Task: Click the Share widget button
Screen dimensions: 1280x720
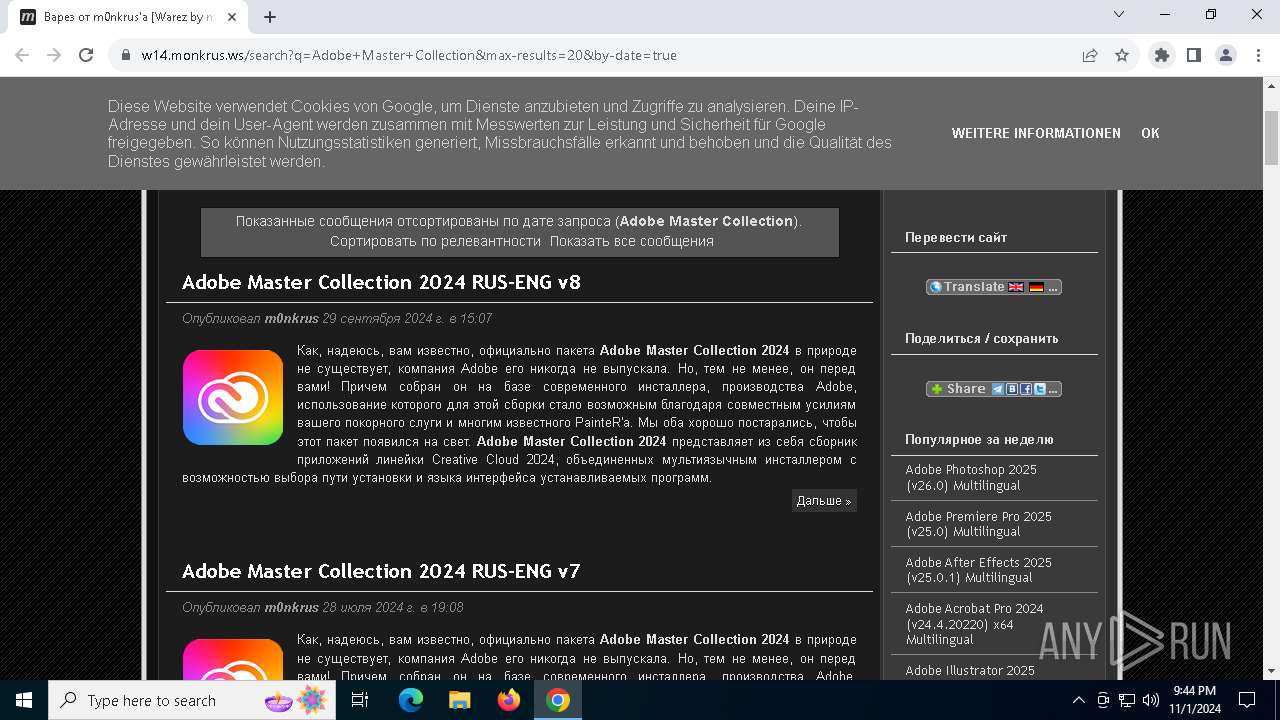Action: 994,389
